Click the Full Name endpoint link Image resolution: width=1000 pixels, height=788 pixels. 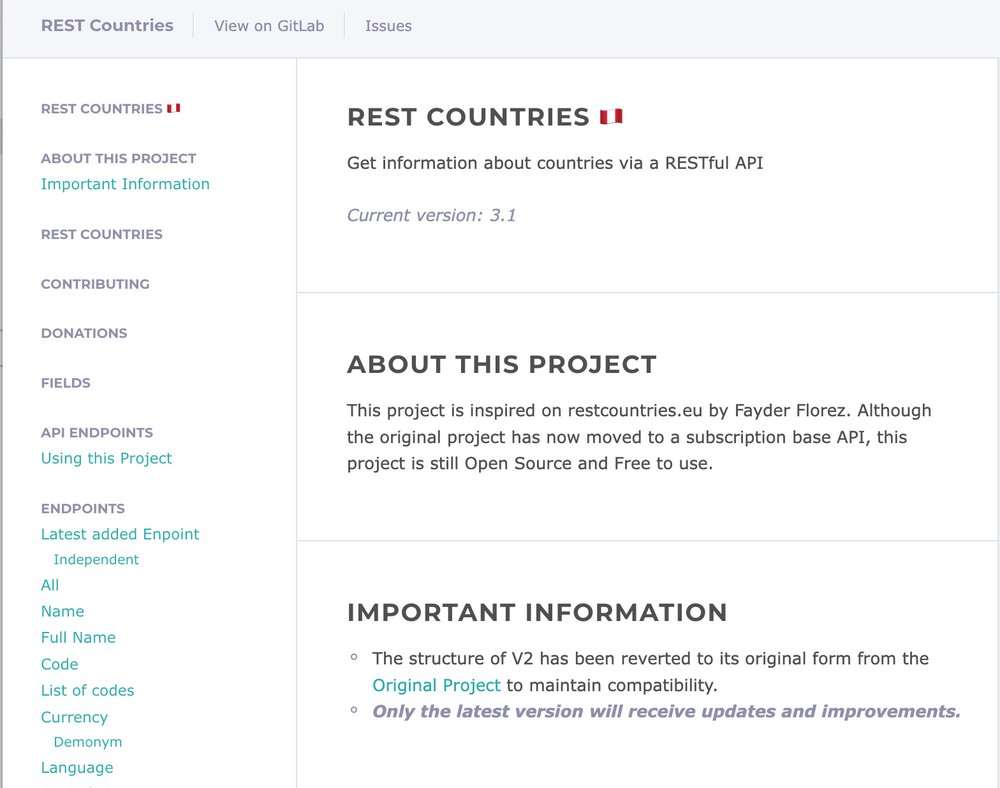78,637
